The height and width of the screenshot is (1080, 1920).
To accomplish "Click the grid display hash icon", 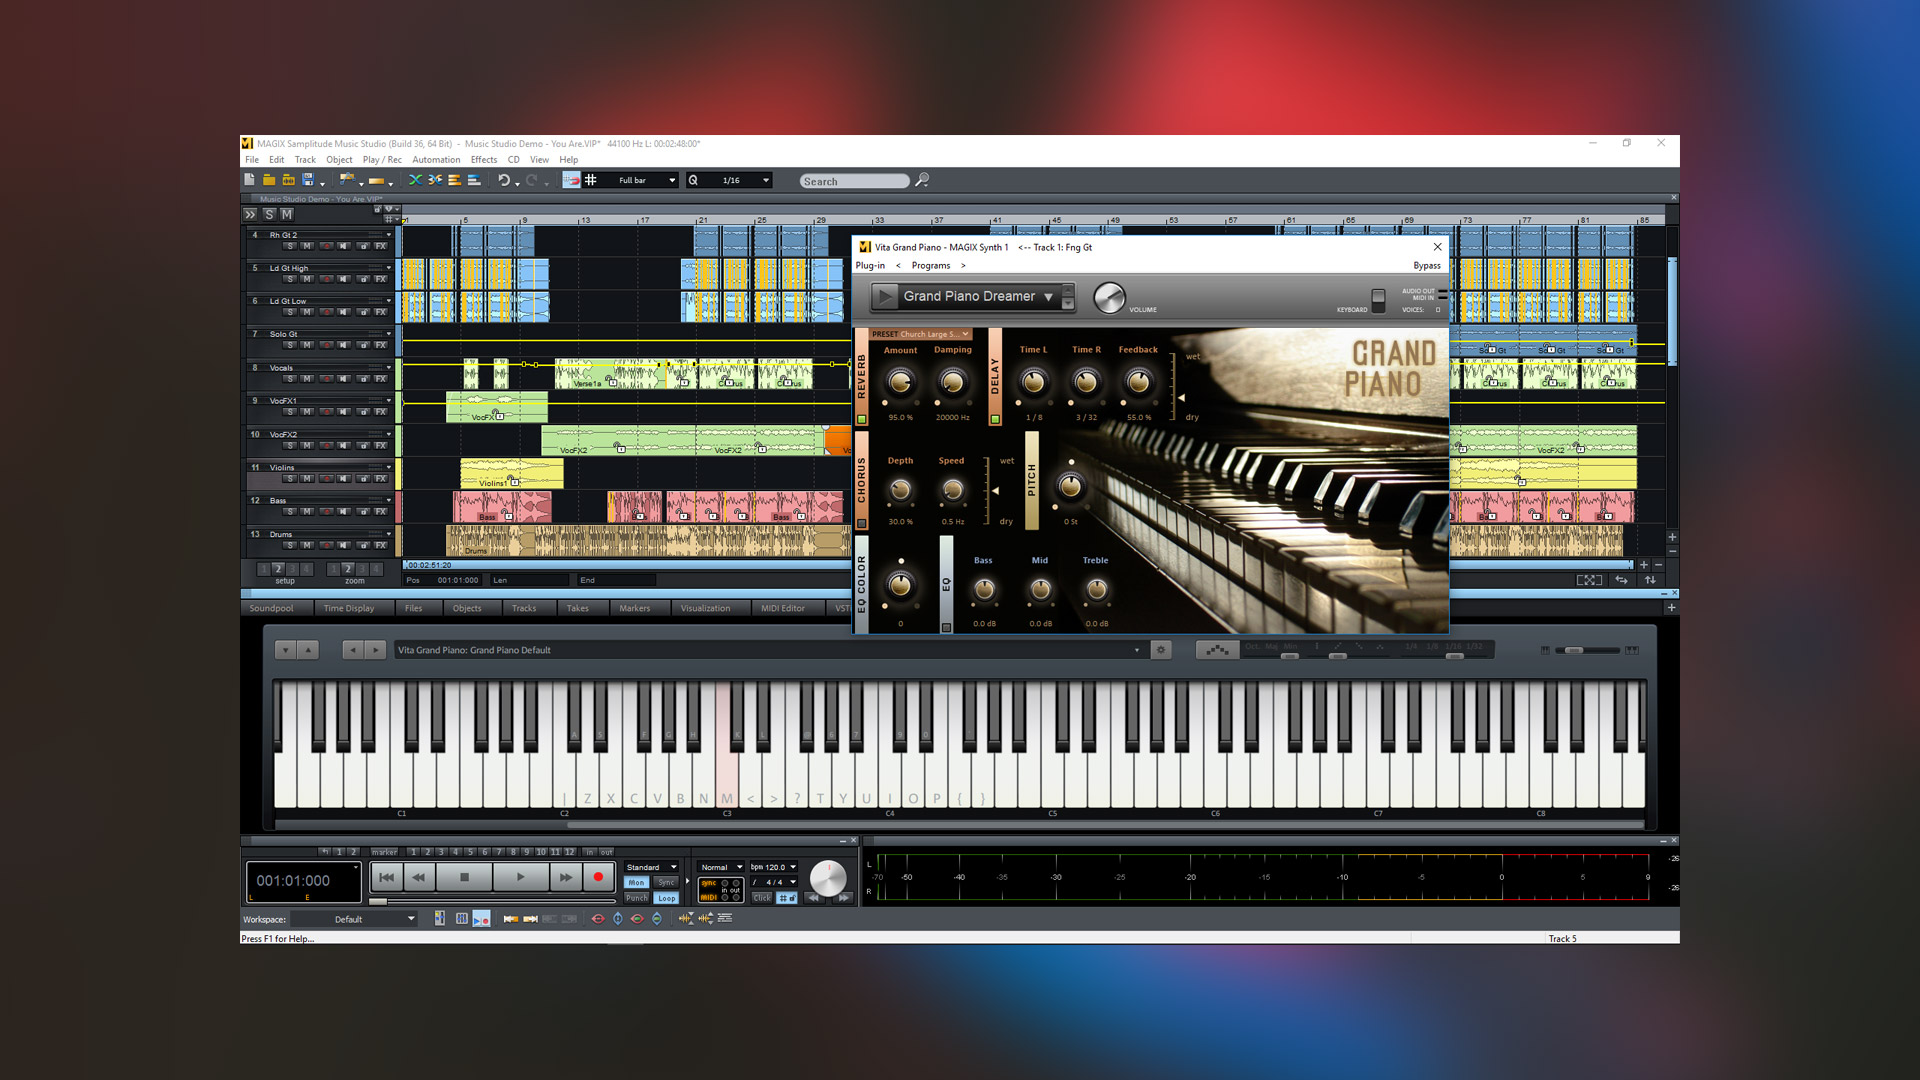I will tap(591, 180).
